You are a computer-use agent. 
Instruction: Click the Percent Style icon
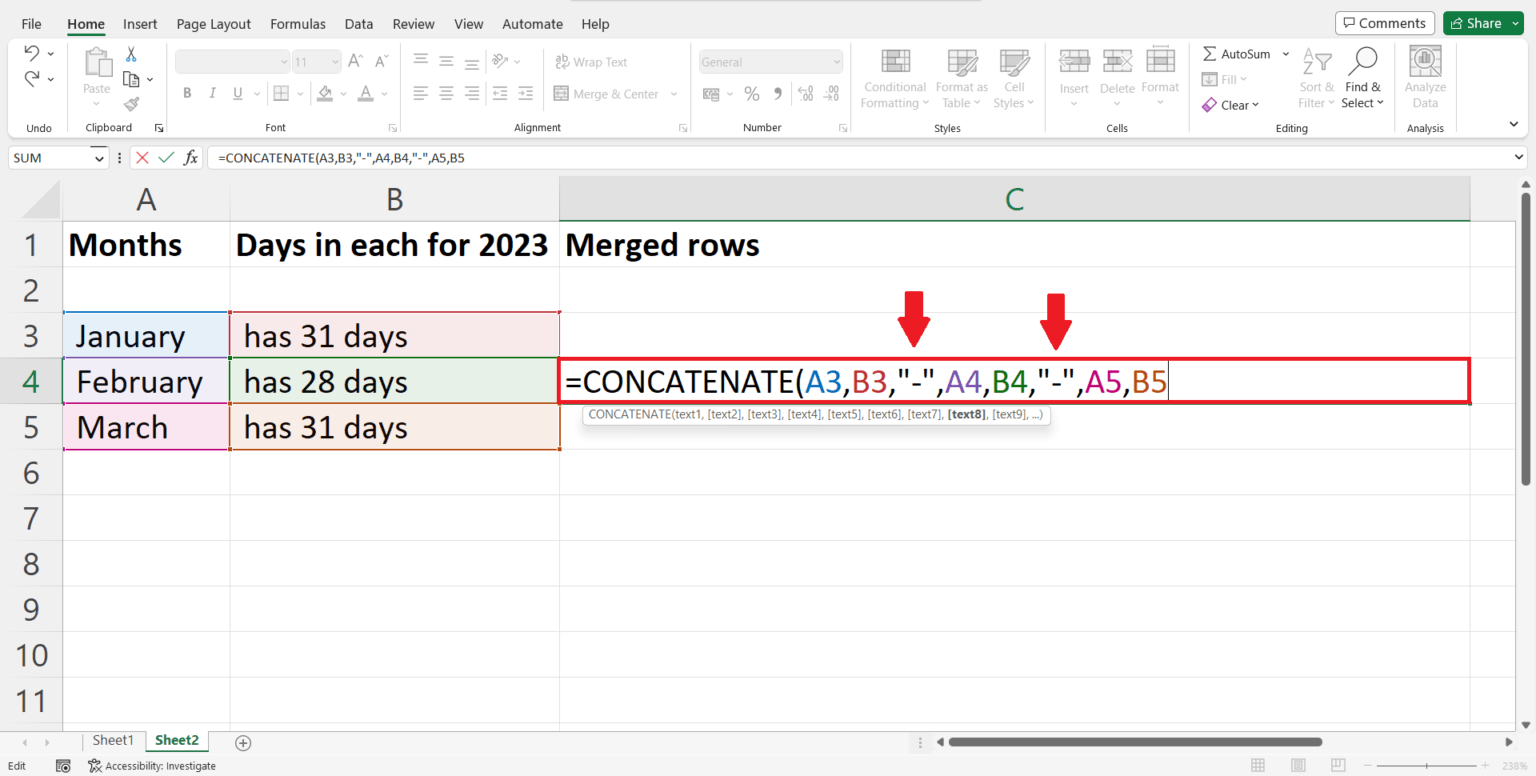pyautogui.click(x=750, y=93)
